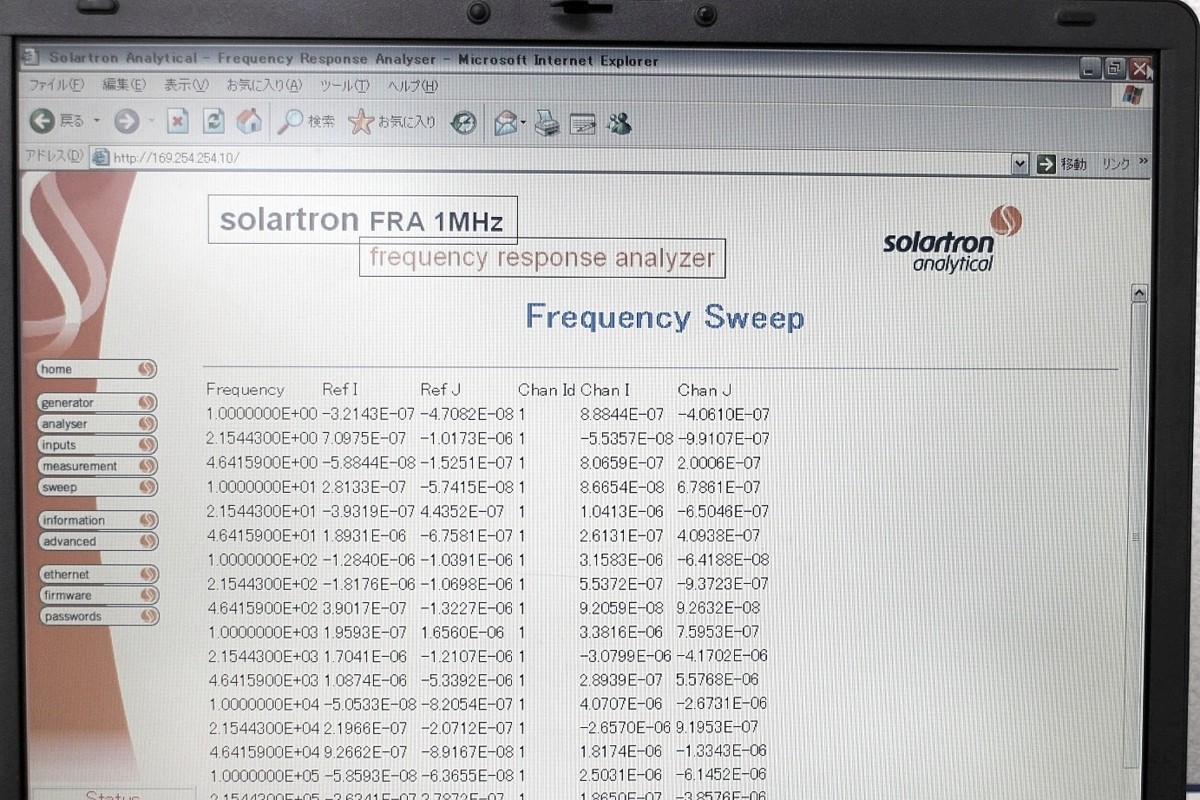Open the generator sidebar page
This screenshot has width=1200, height=800.
97,403
